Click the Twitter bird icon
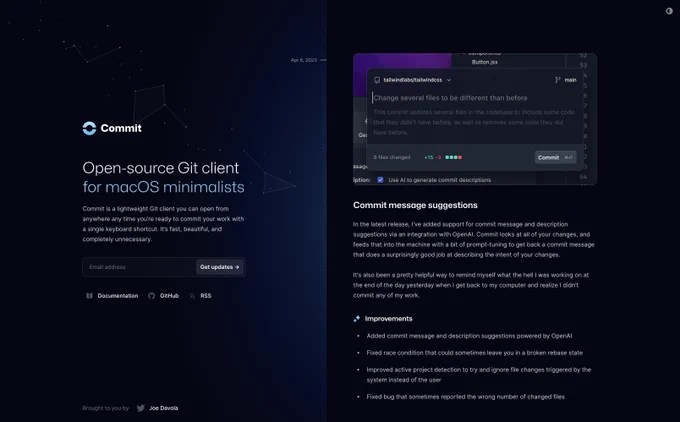The image size is (680, 422). pos(141,408)
